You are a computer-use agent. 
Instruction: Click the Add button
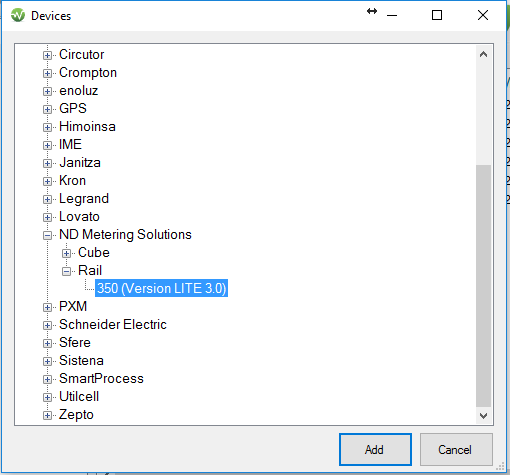pos(375,450)
